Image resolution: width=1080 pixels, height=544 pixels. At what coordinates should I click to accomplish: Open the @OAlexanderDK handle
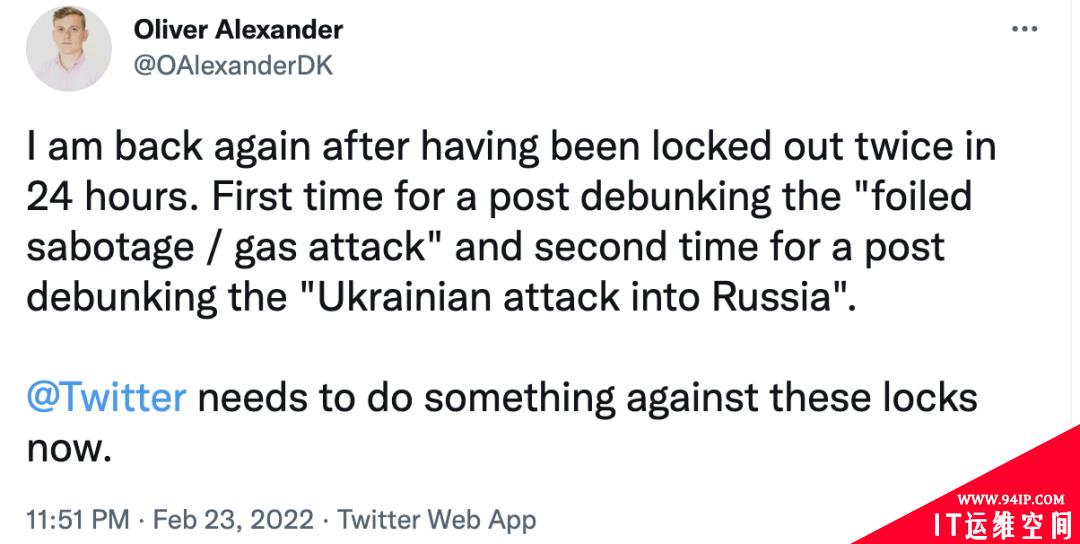(233, 65)
